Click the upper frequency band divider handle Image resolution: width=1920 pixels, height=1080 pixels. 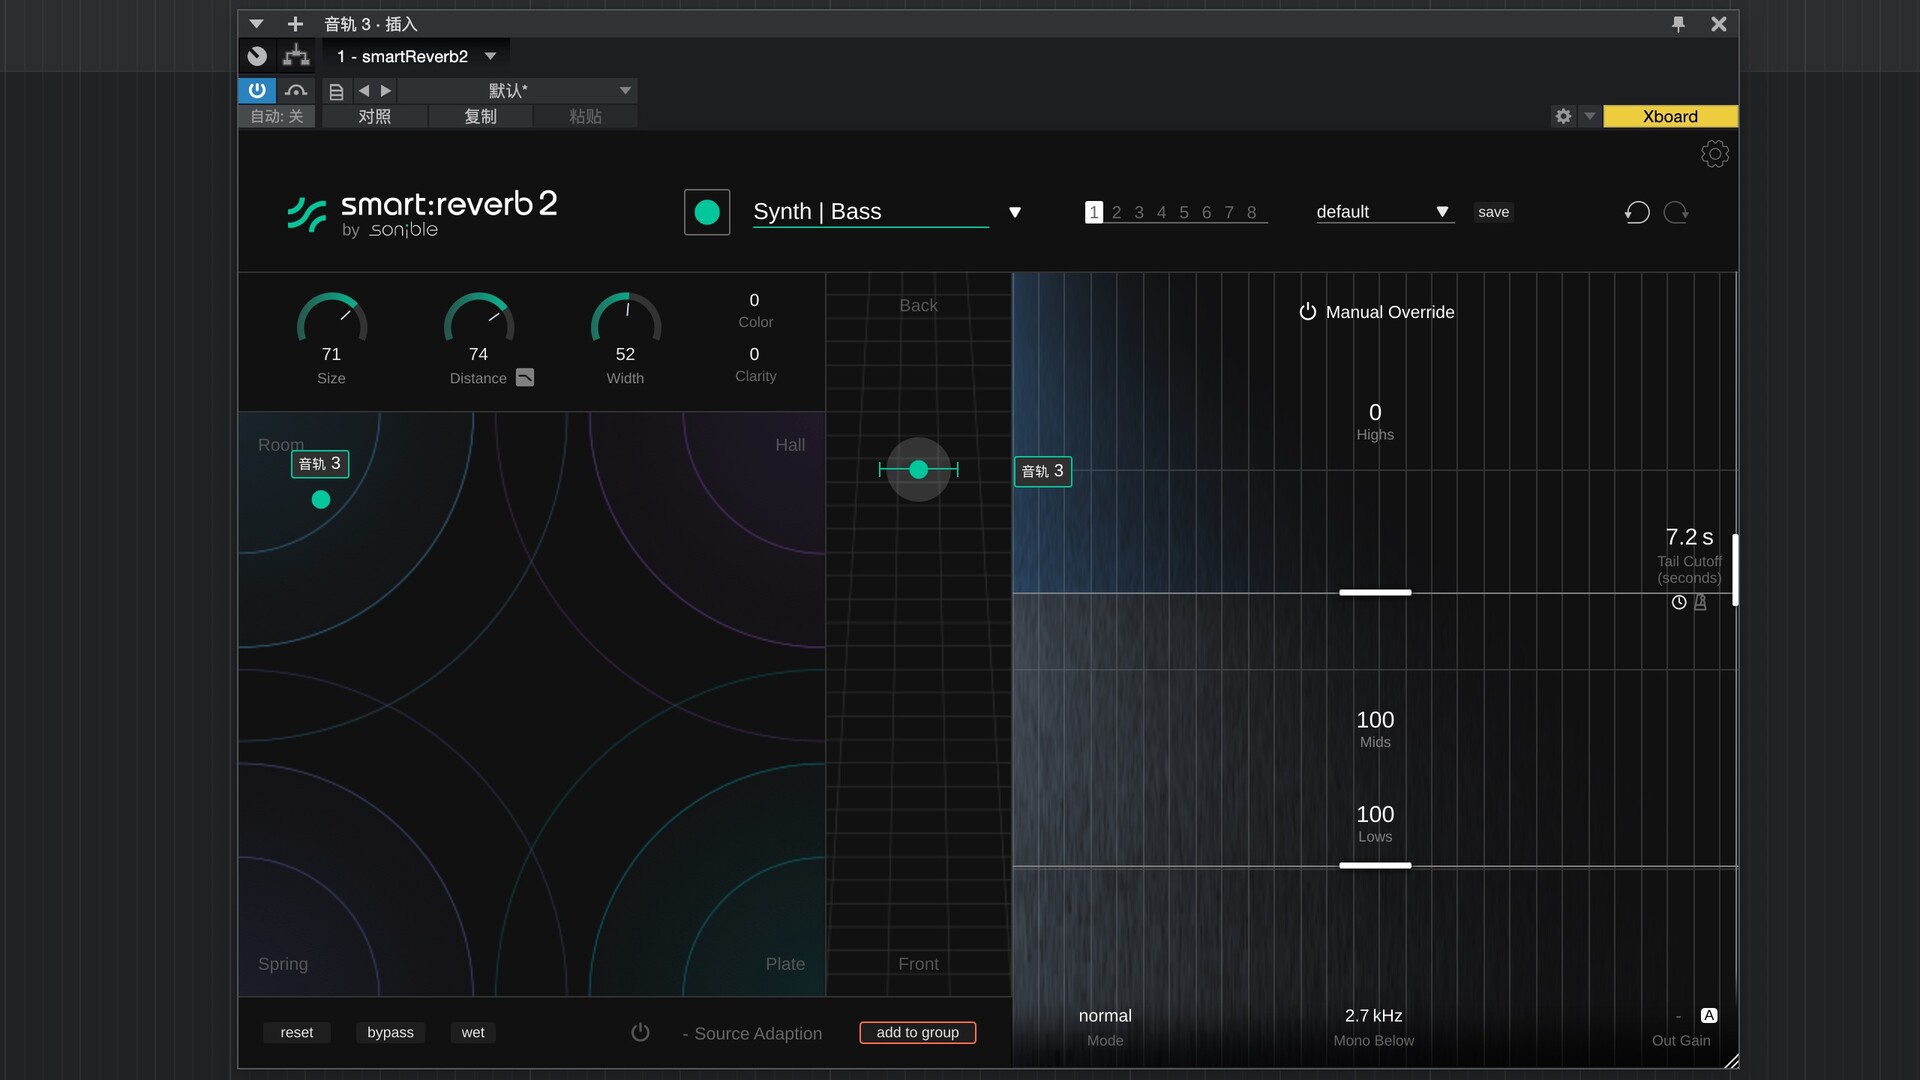tap(1375, 593)
